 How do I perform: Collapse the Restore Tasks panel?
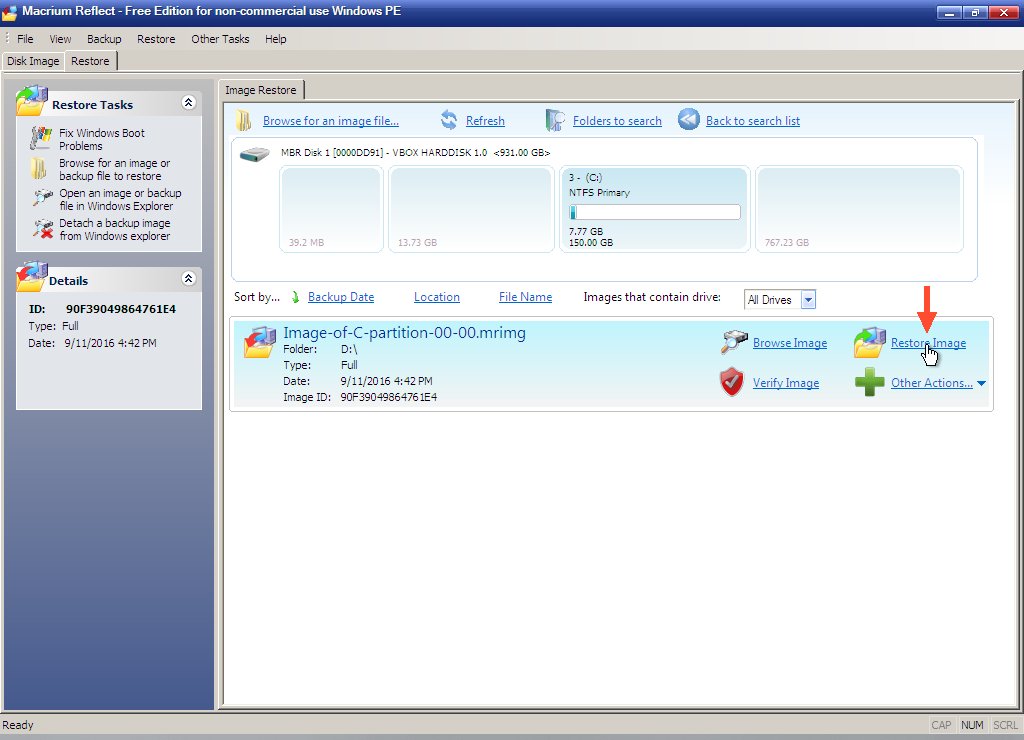(188, 103)
